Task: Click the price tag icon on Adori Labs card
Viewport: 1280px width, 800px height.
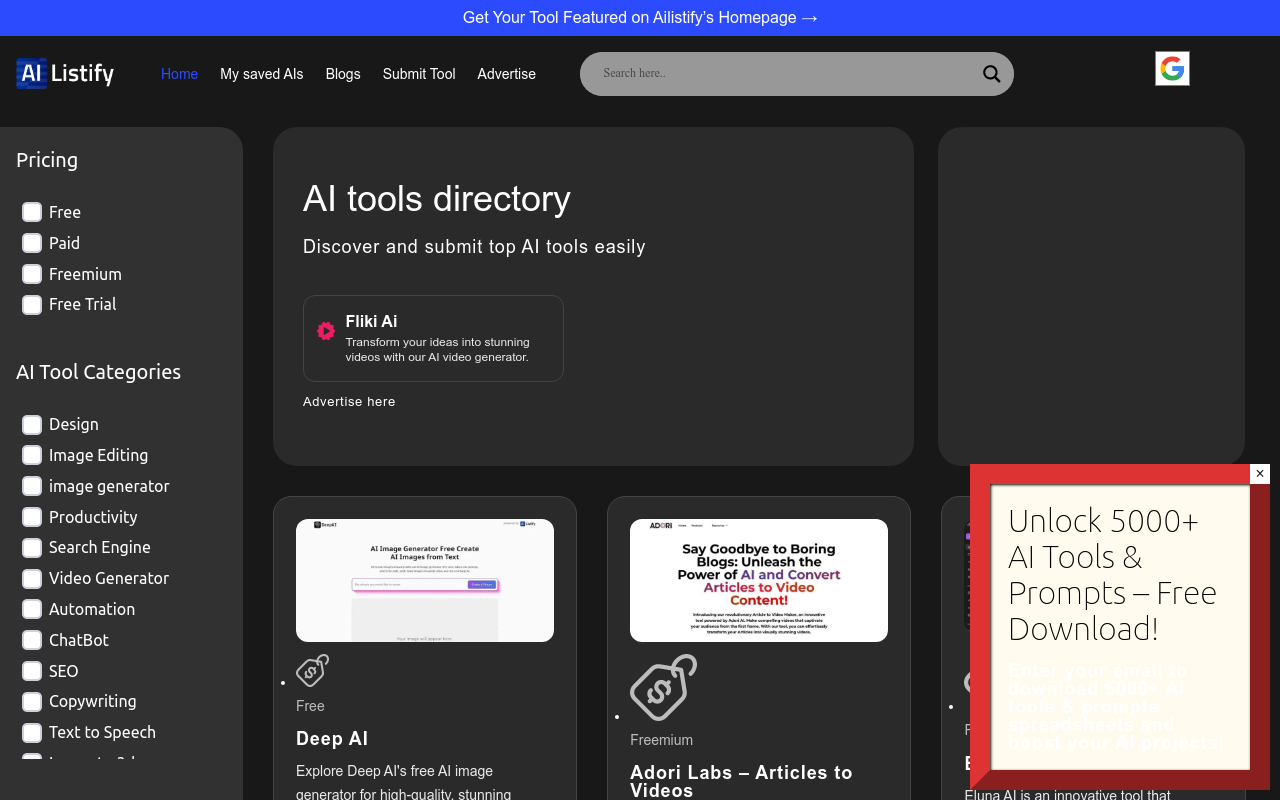Action: 664,687
